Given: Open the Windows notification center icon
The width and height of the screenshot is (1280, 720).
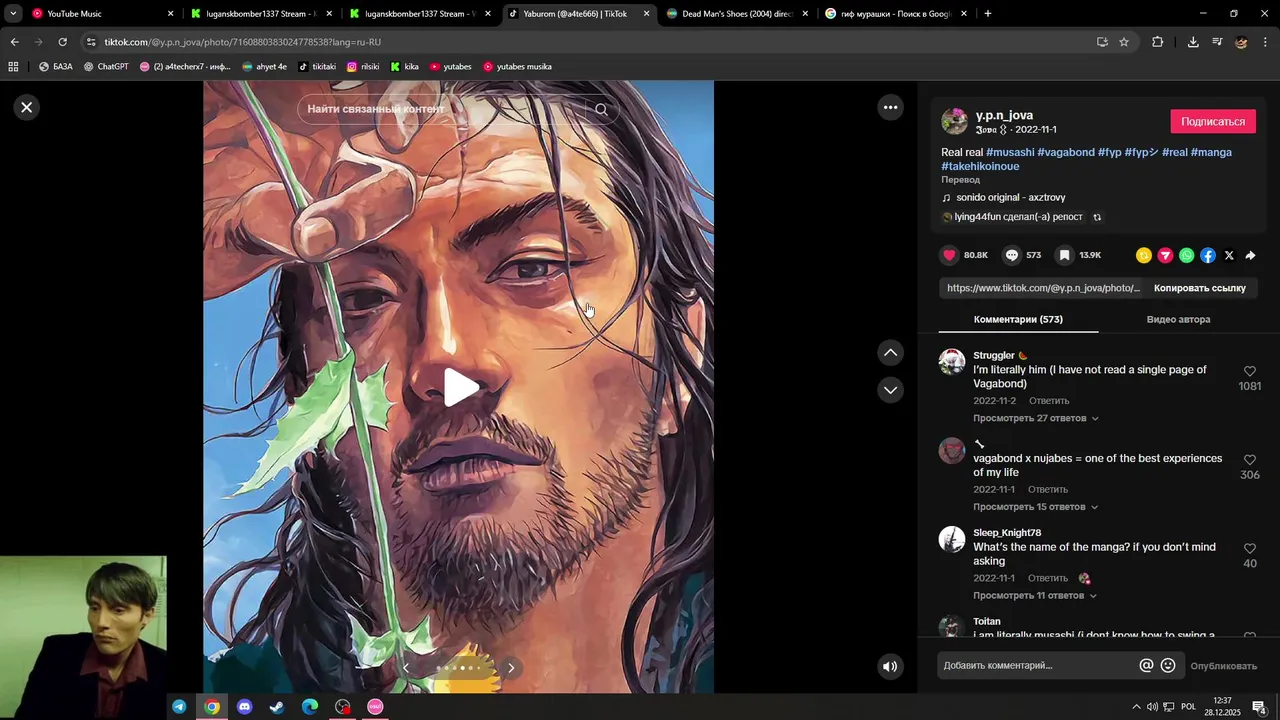Looking at the screenshot, I should coord(1260,707).
